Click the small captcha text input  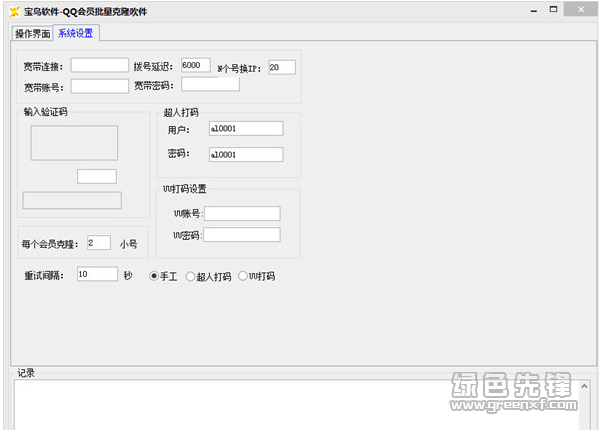point(97,176)
